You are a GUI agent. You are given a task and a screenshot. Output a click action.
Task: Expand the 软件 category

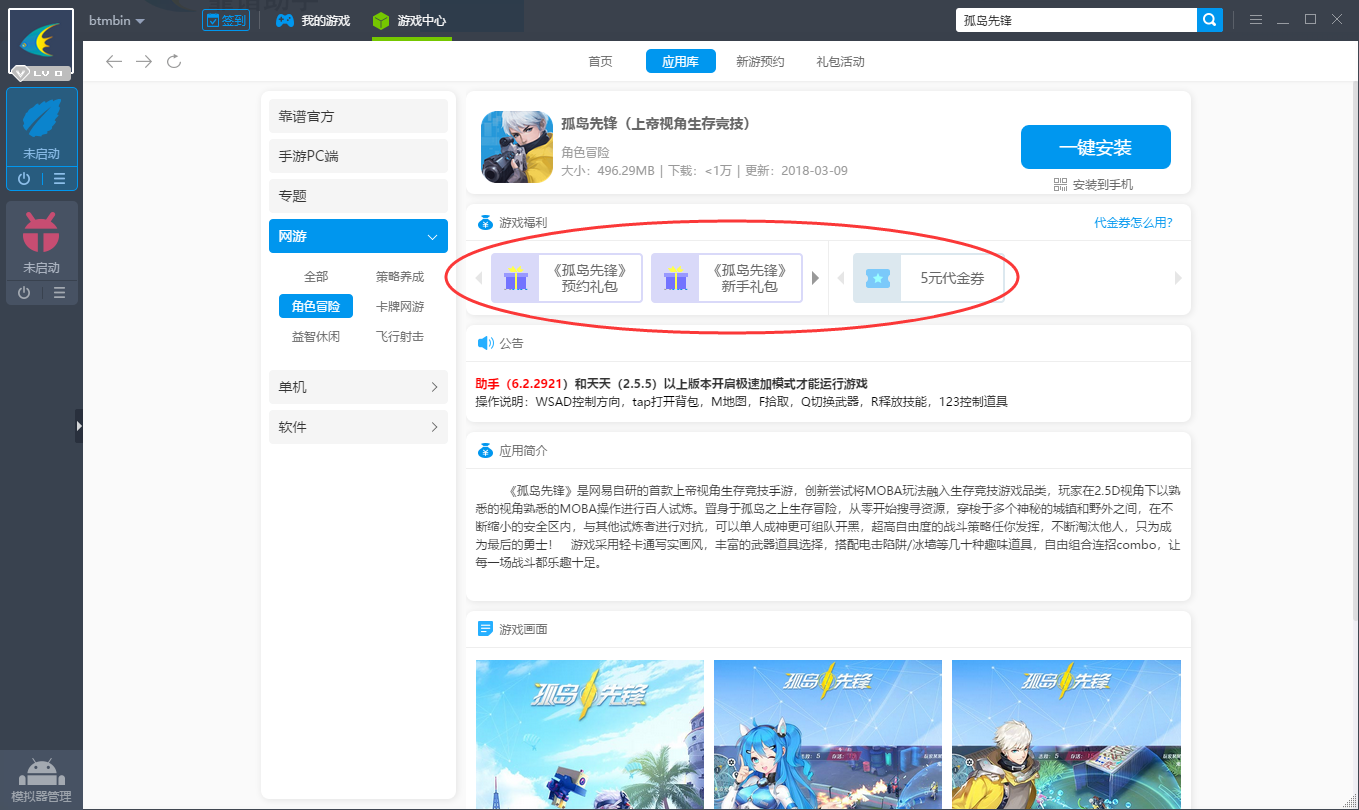pos(358,427)
